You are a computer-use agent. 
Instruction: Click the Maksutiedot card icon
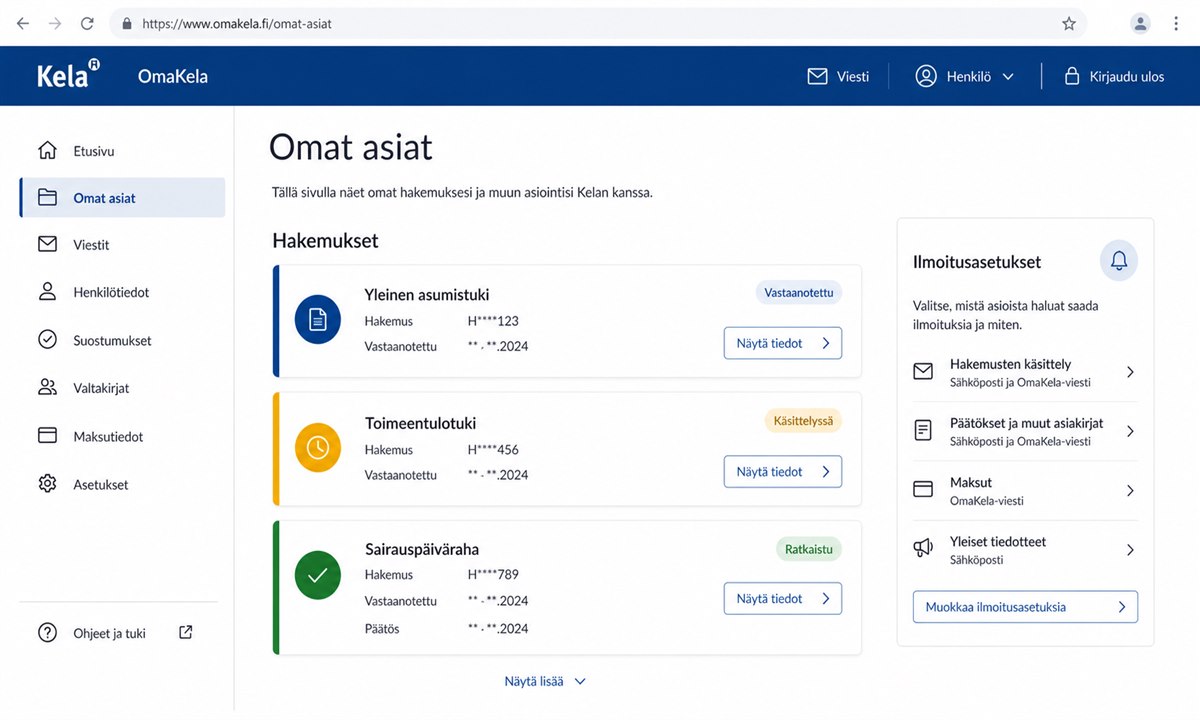pyautogui.click(x=47, y=436)
